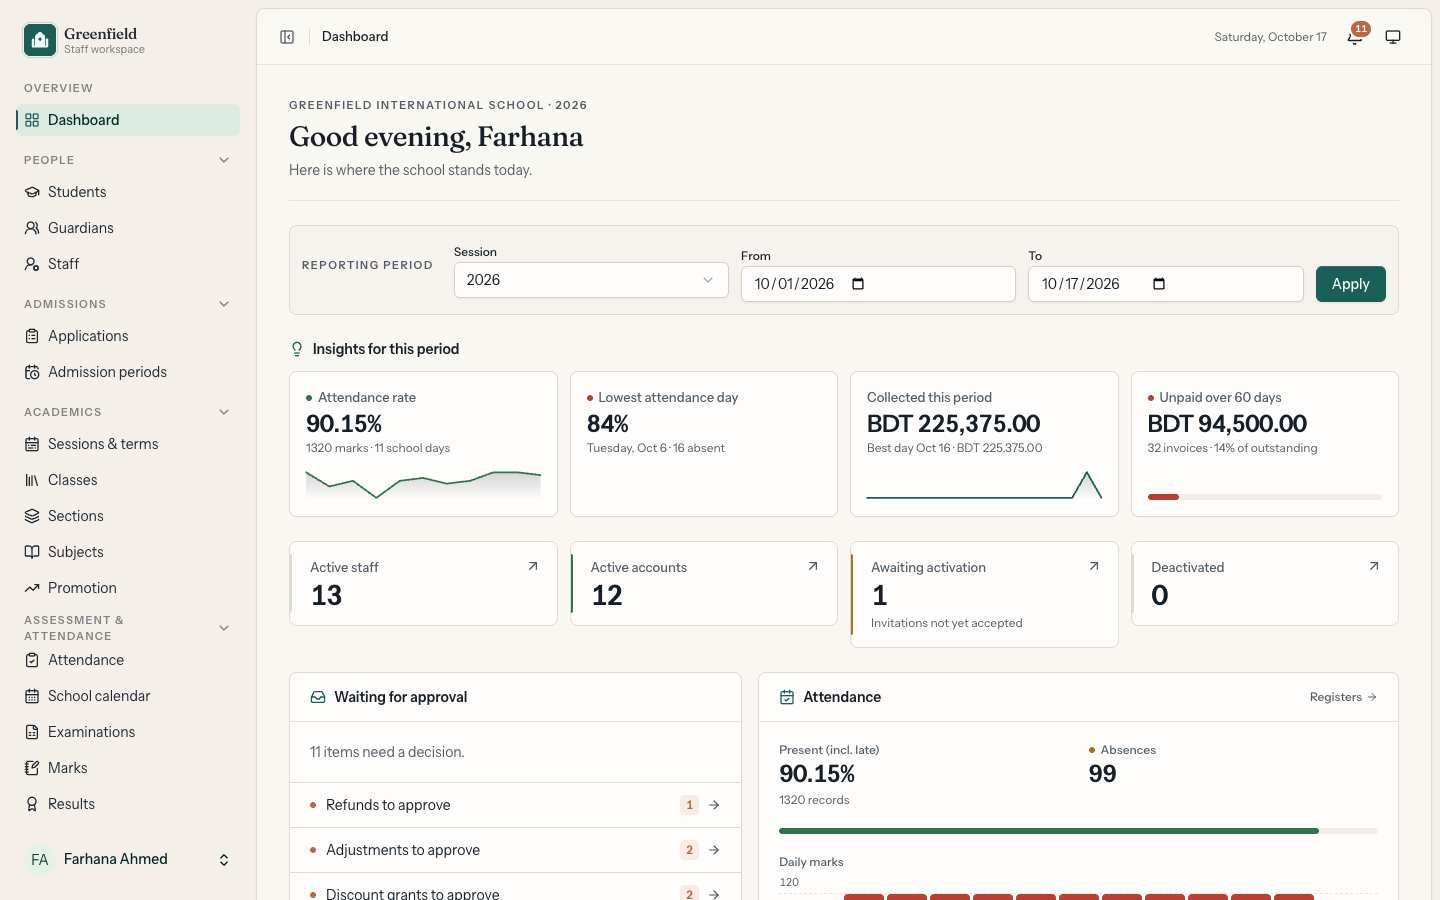The image size is (1440, 900).
Task: Open Adjustments to approve item
Action: (x=515, y=850)
